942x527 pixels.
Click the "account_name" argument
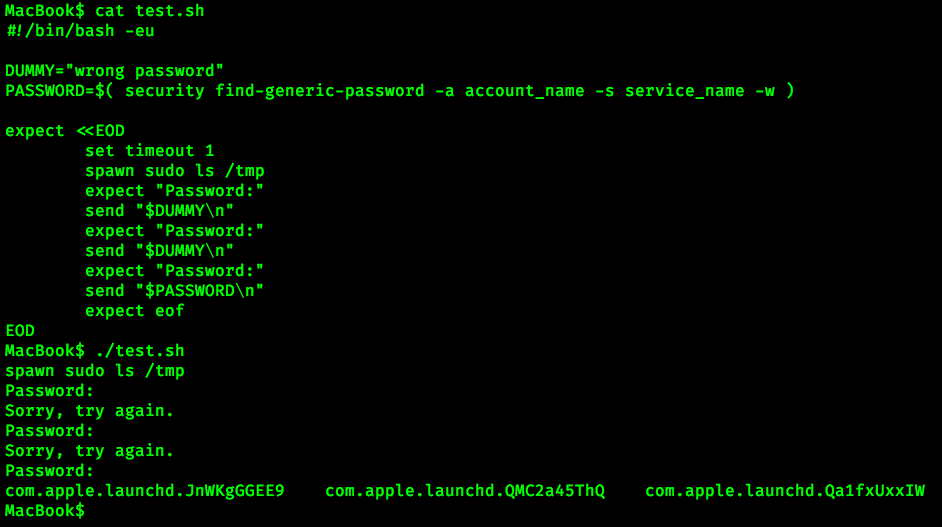click(524, 91)
